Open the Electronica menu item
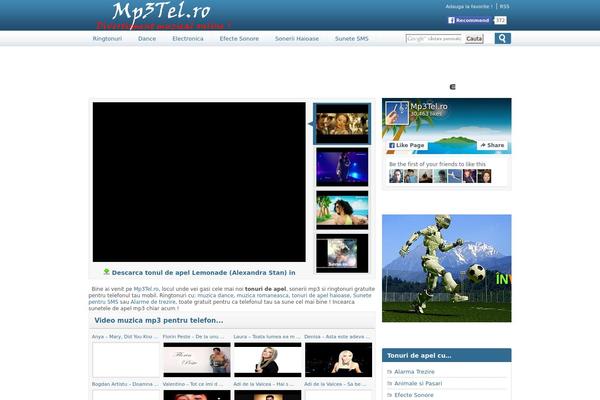Viewport: 600px width, 400px height. (188, 39)
